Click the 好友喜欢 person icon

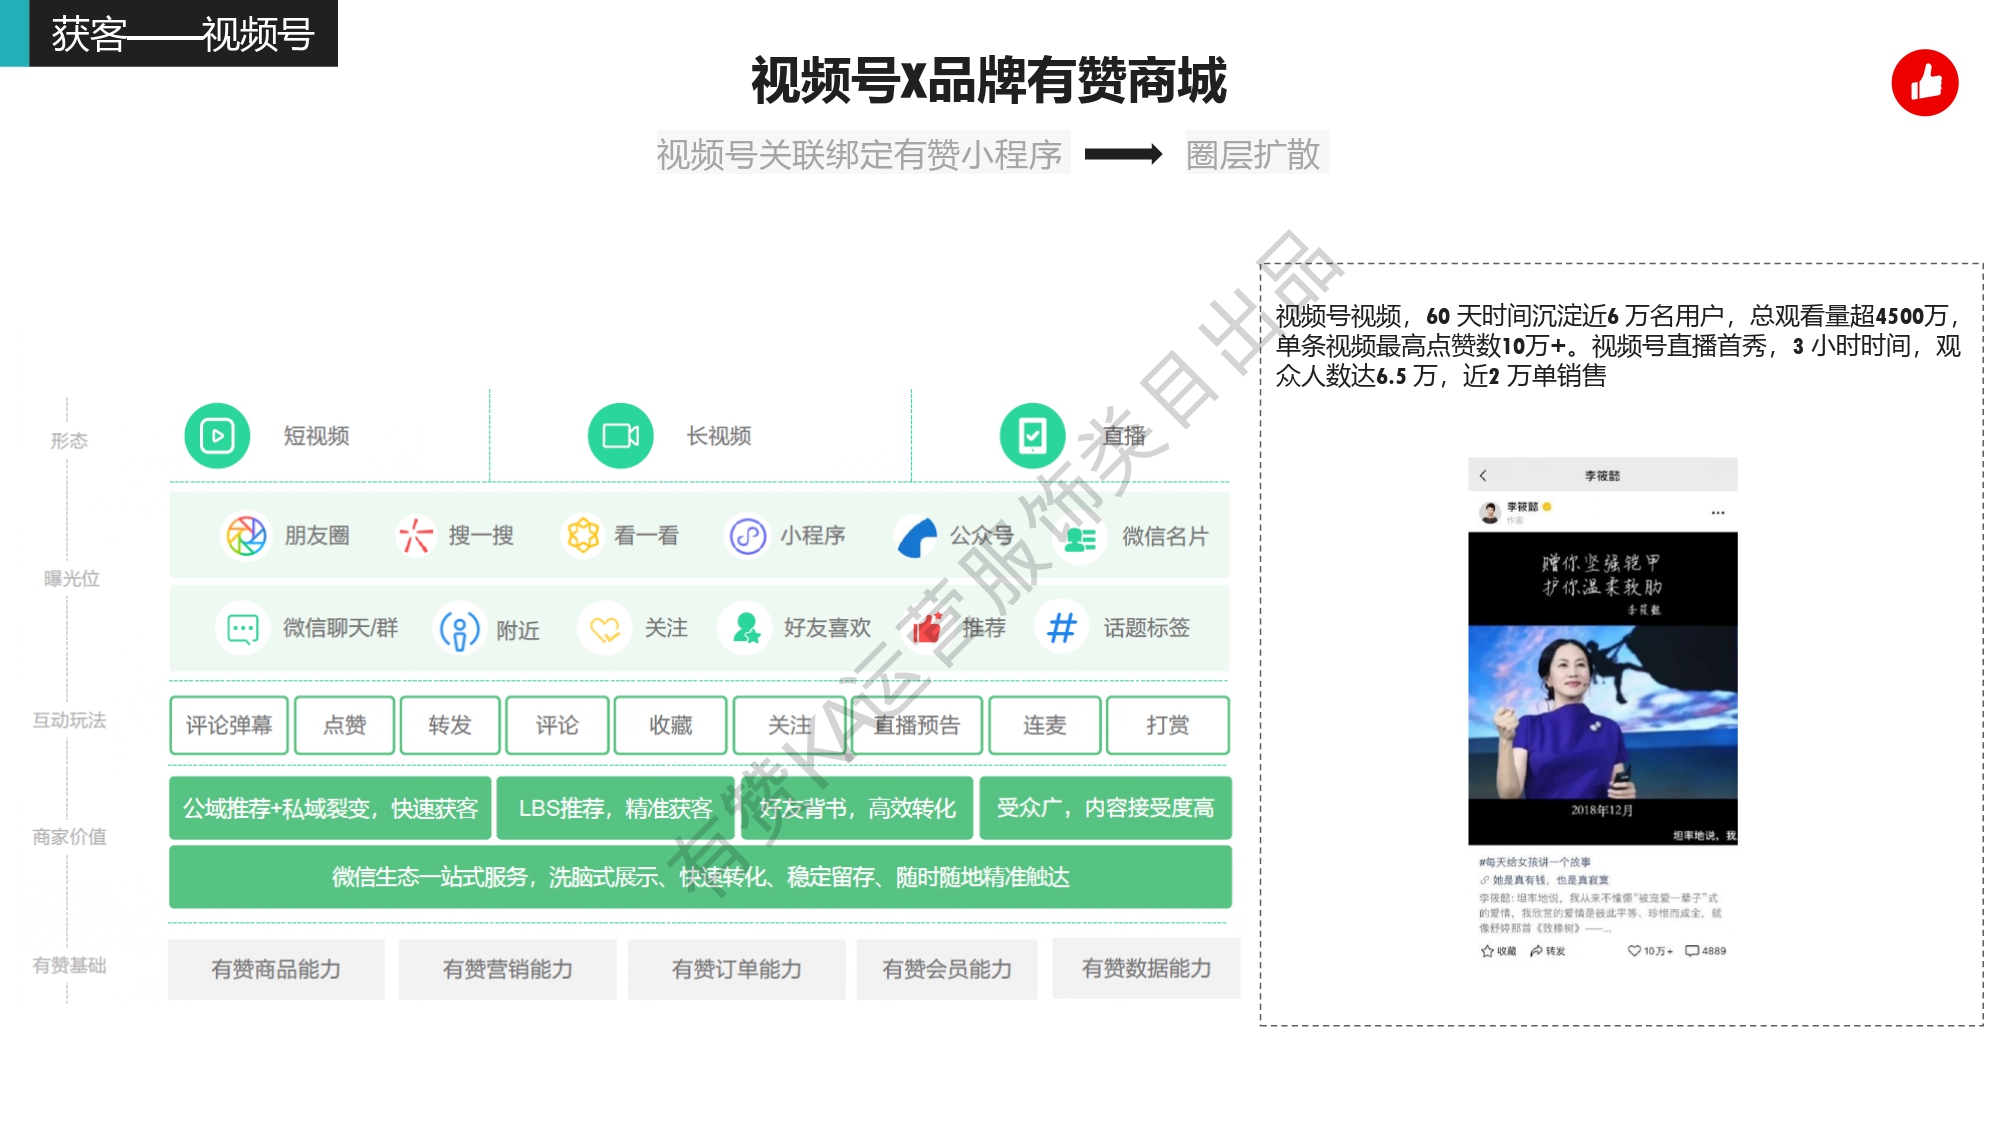click(746, 628)
